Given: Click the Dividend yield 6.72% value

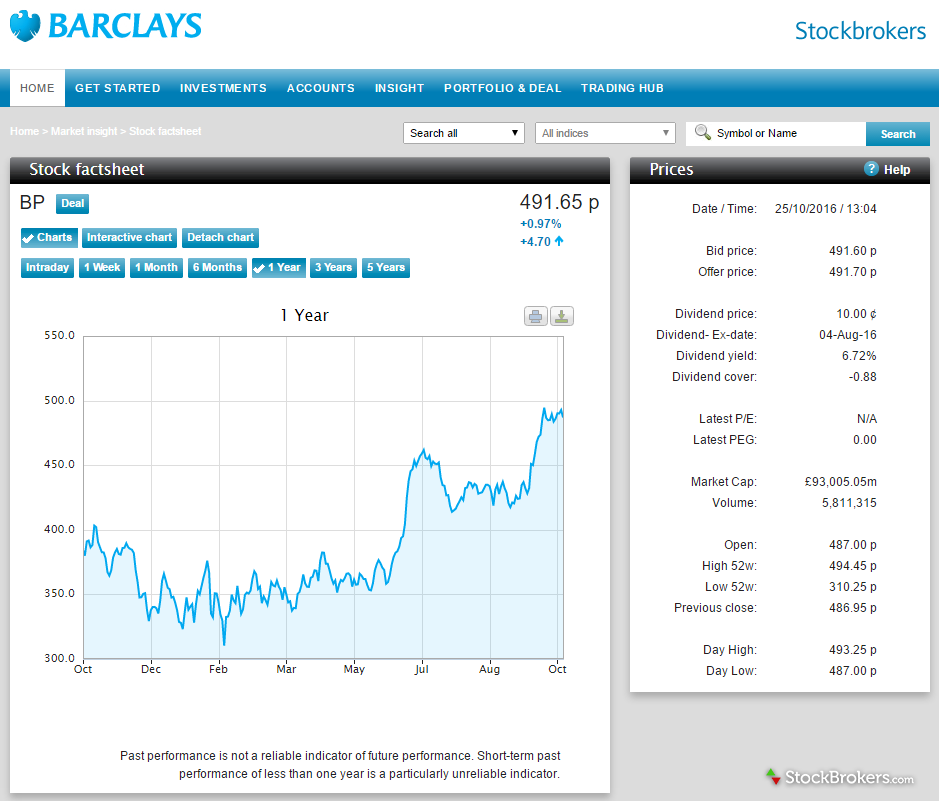Looking at the screenshot, I should point(859,356).
